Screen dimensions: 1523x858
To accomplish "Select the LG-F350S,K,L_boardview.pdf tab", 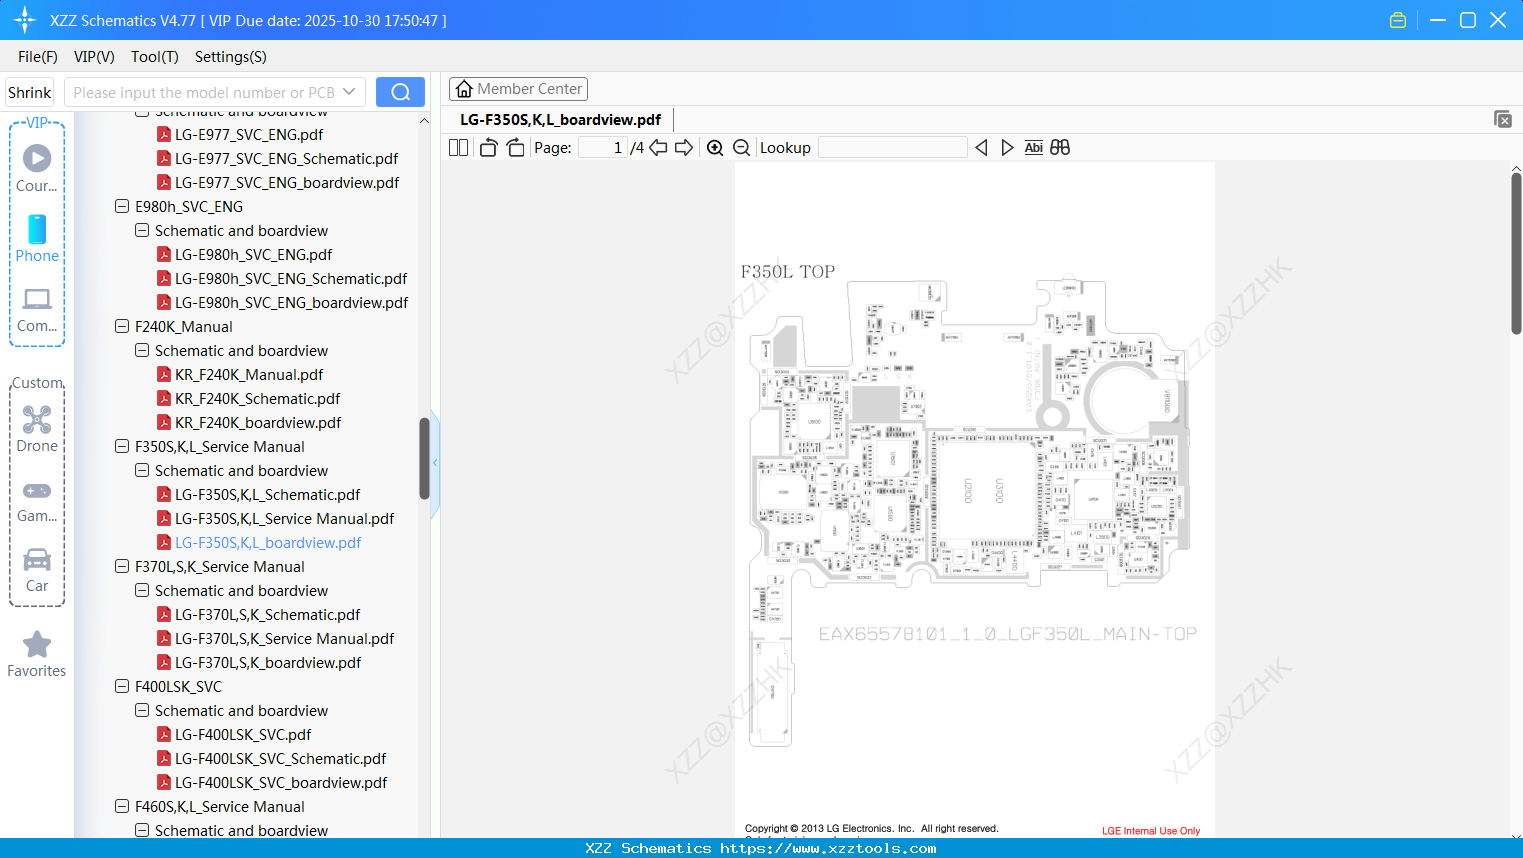I will point(560,120).
